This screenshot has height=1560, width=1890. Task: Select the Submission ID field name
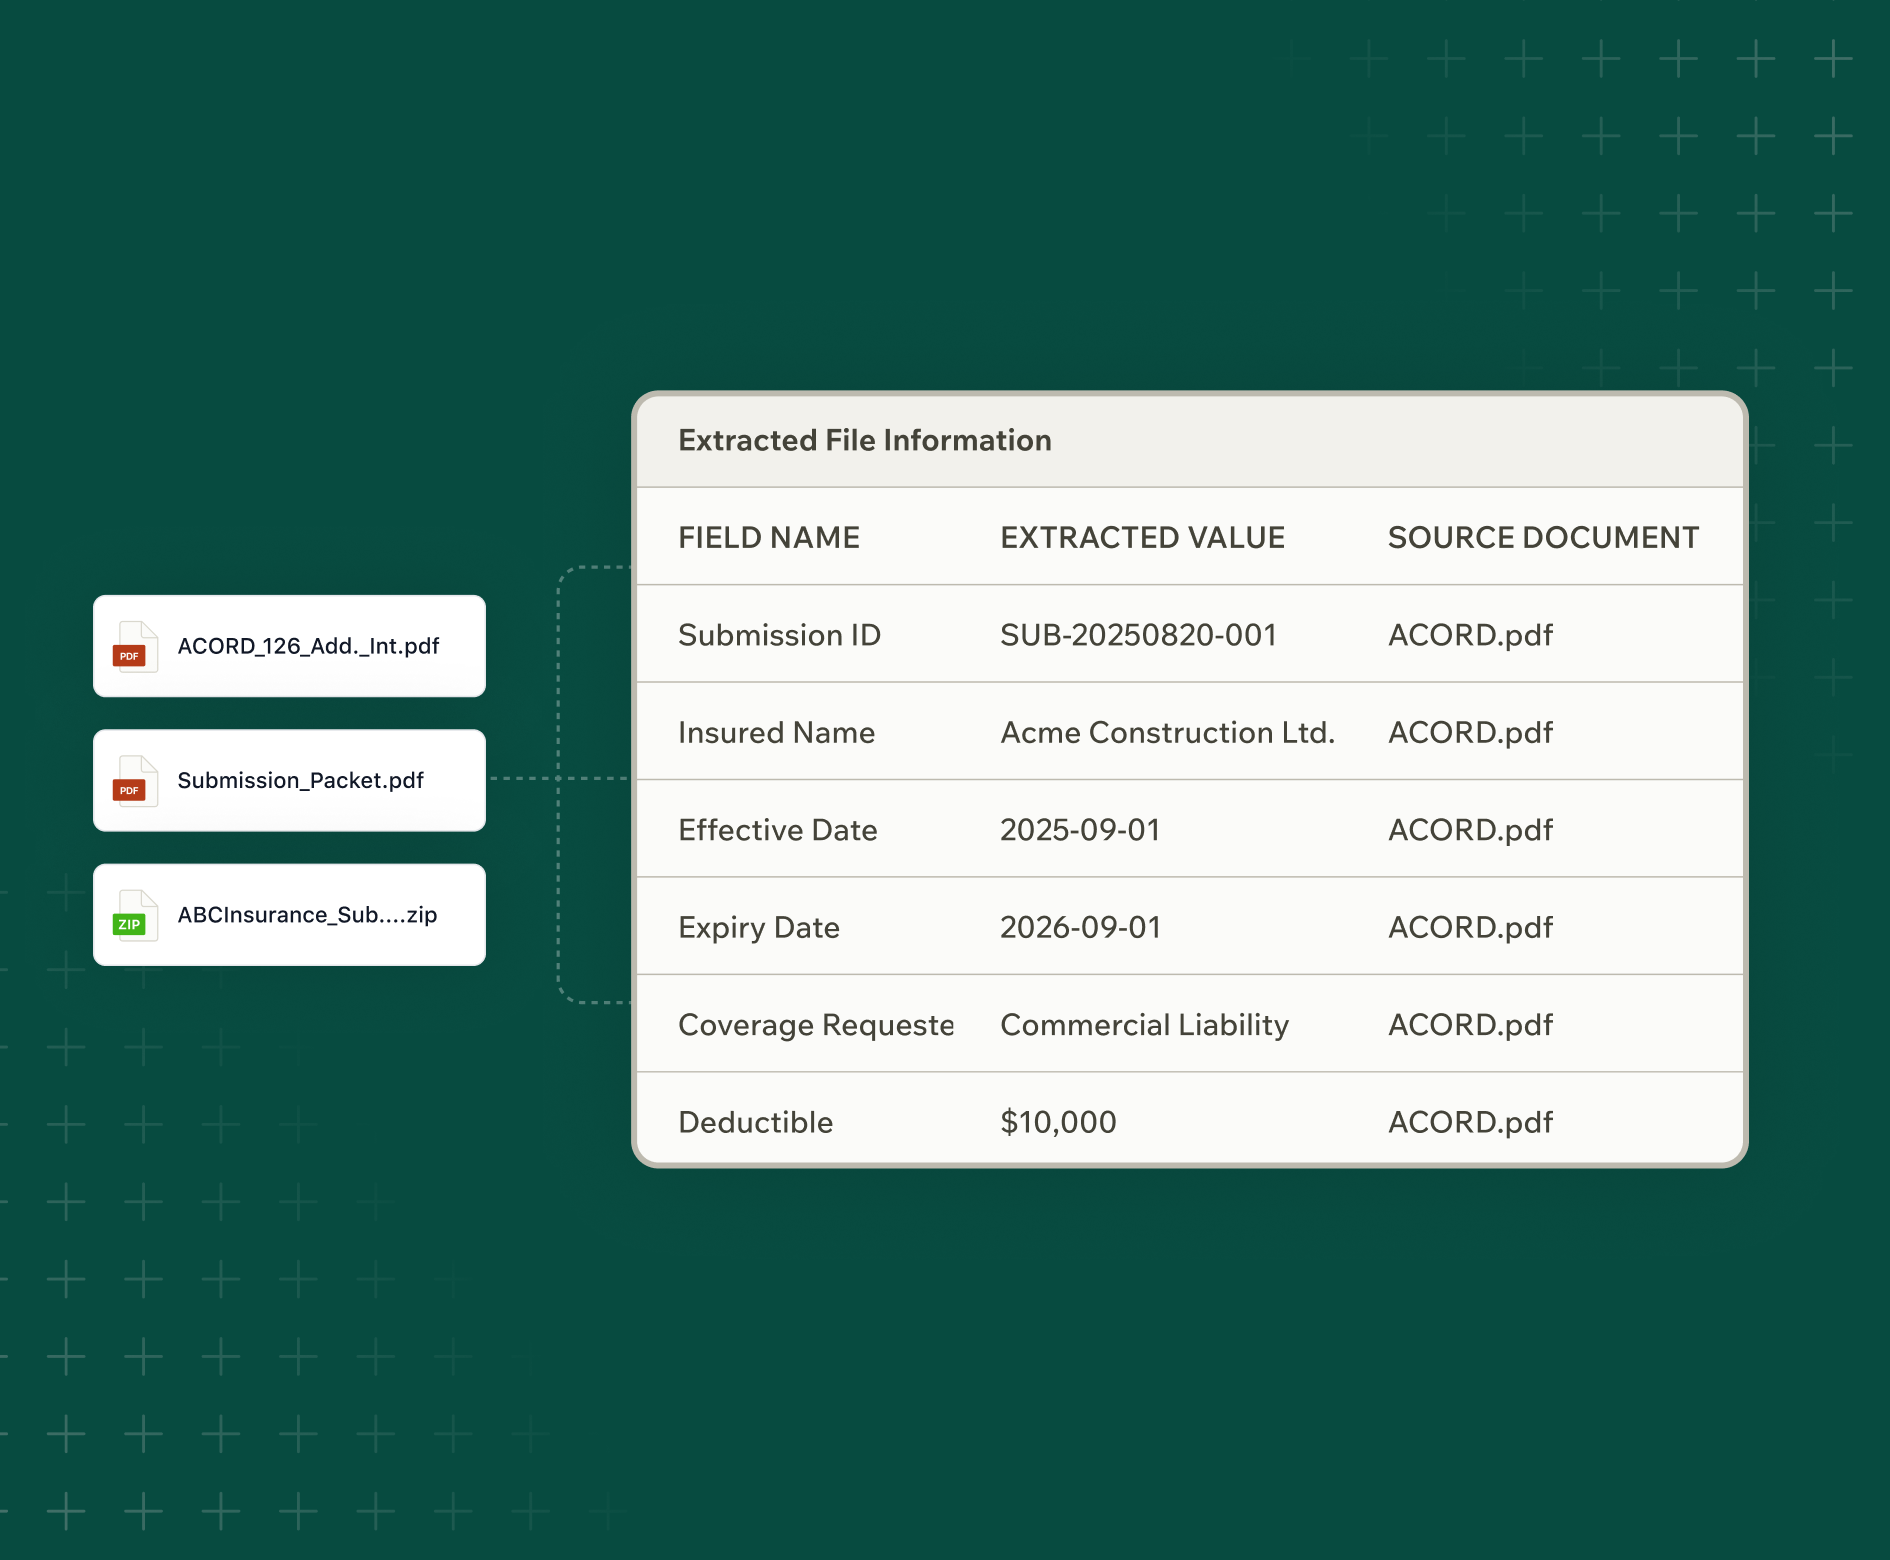[779, 635]
